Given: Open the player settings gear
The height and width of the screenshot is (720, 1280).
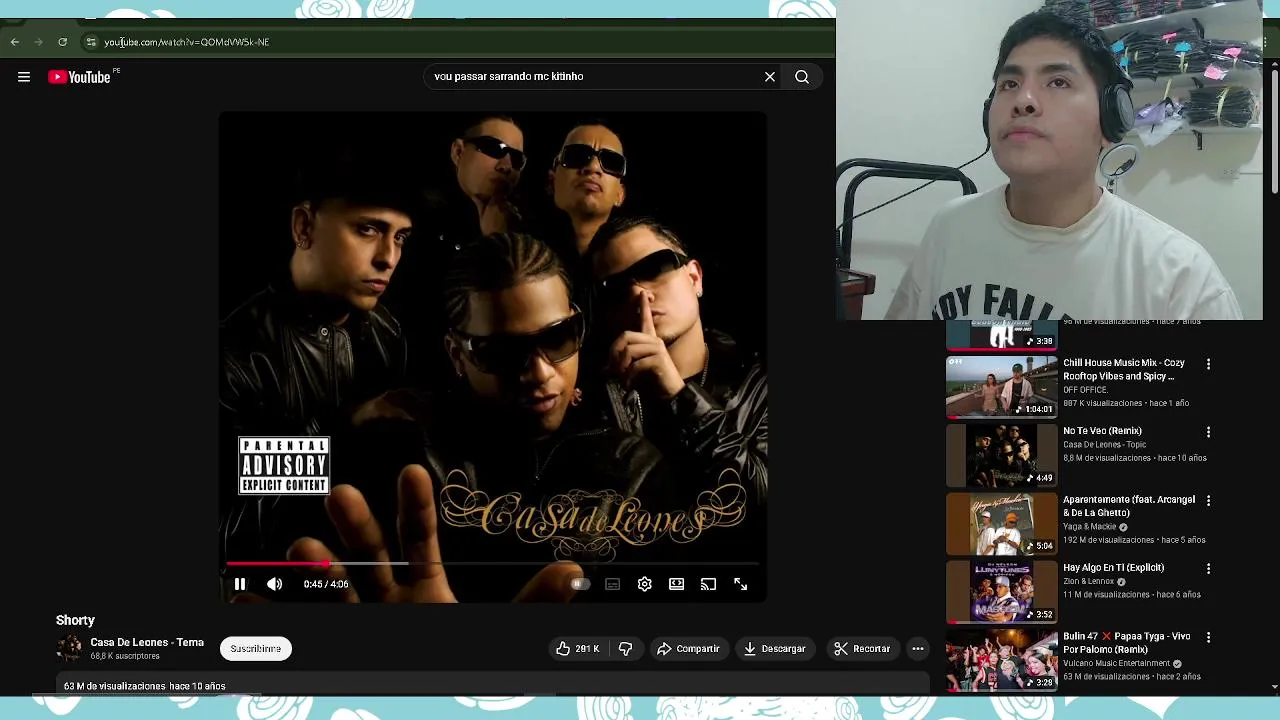Looking at the screenshot, I should pyautogui.click(x=644, y=584).
